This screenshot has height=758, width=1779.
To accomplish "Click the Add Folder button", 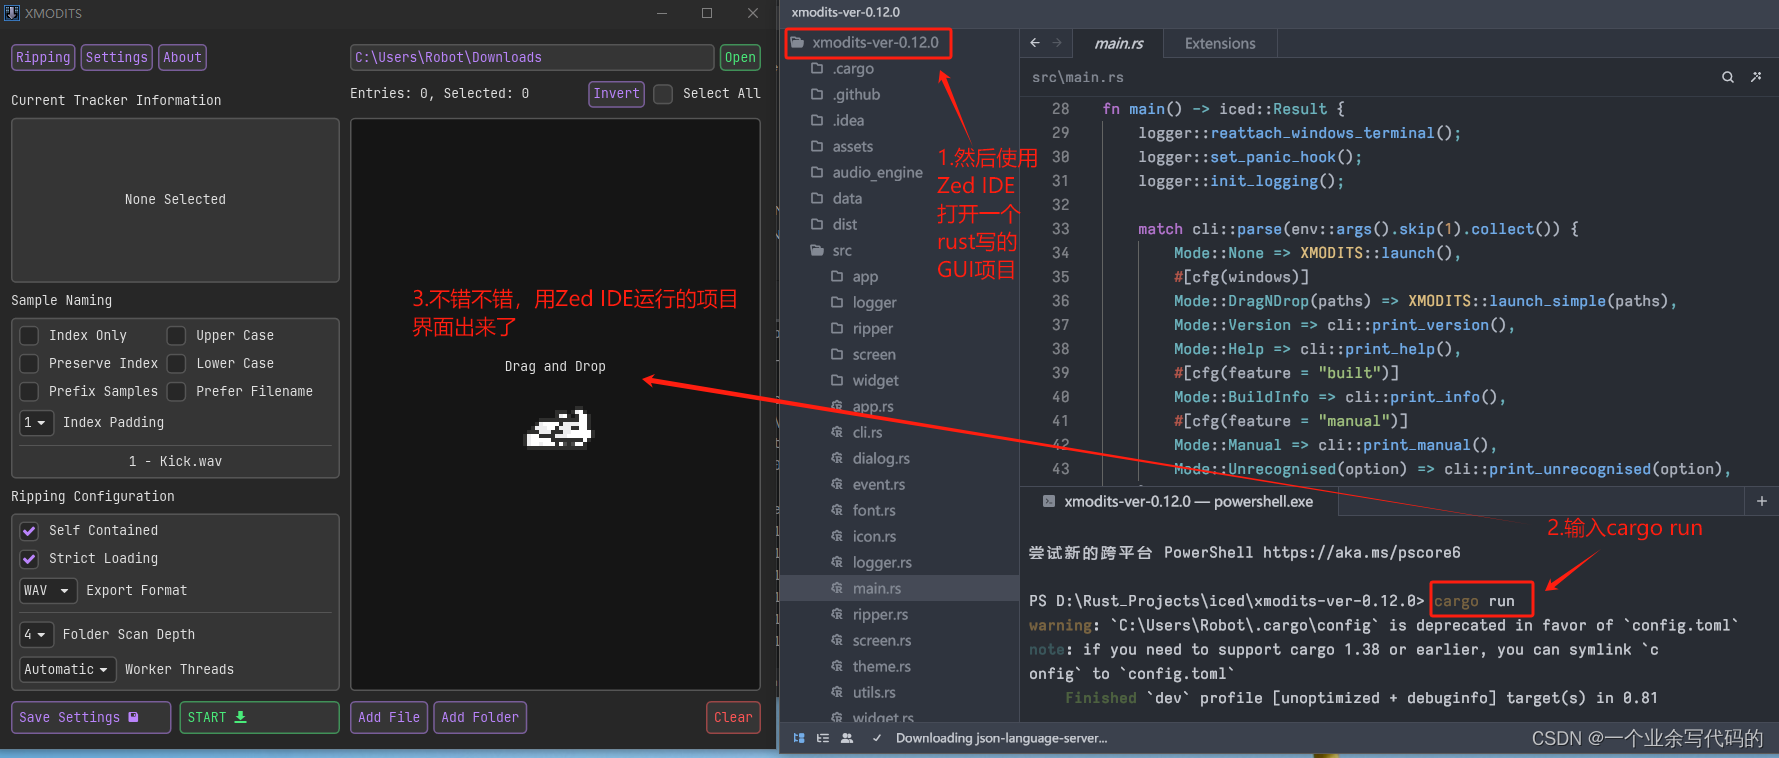I will 480,717.
